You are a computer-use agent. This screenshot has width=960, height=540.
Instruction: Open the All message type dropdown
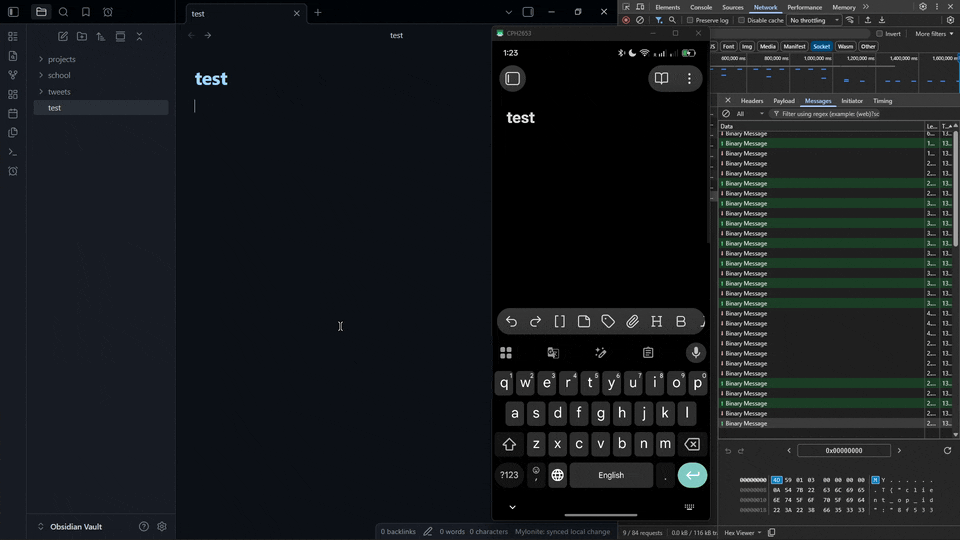[x=750, y=114]
